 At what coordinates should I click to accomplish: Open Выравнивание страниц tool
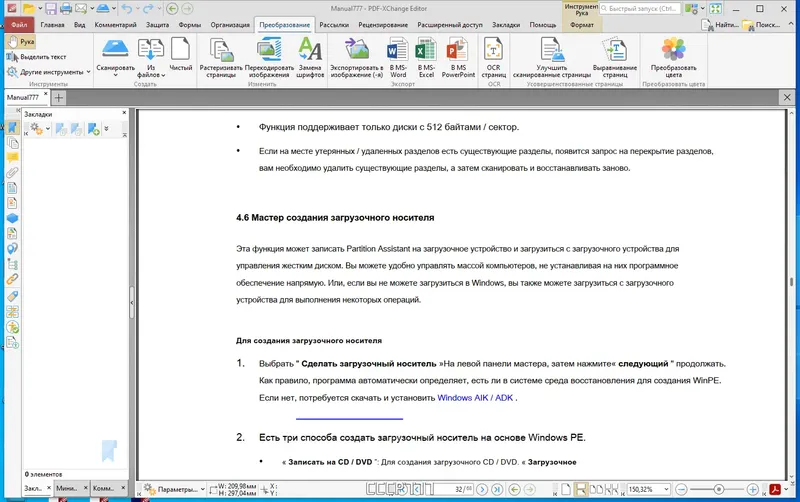tap(615, 58)
